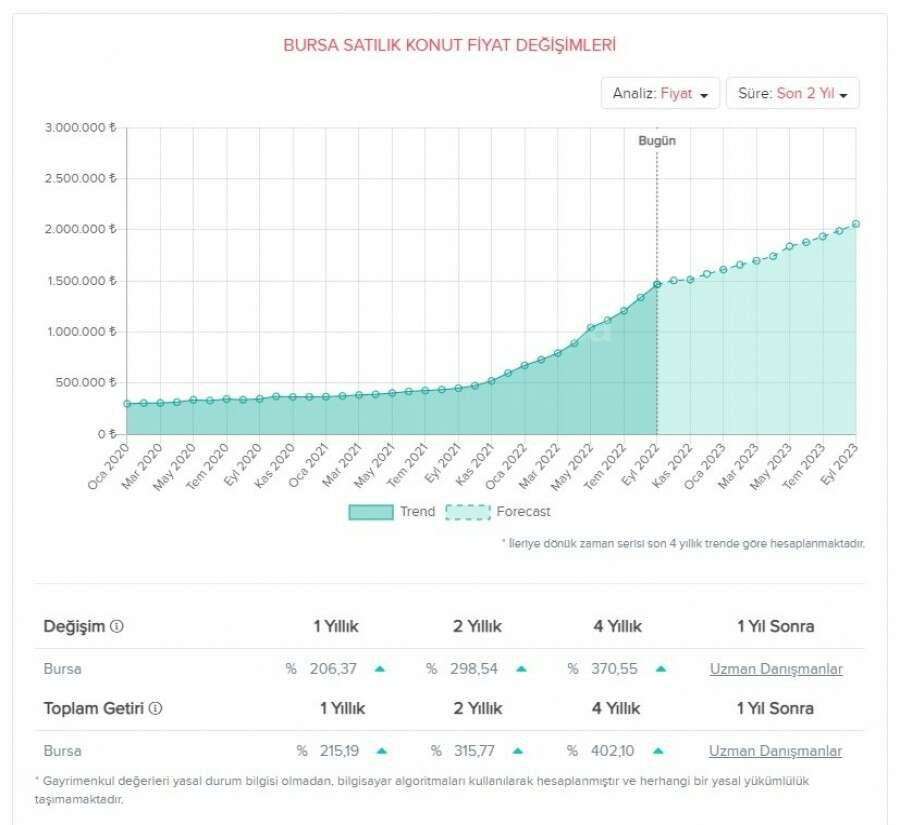Click the Bugün marker label on chart

(657, 141)
